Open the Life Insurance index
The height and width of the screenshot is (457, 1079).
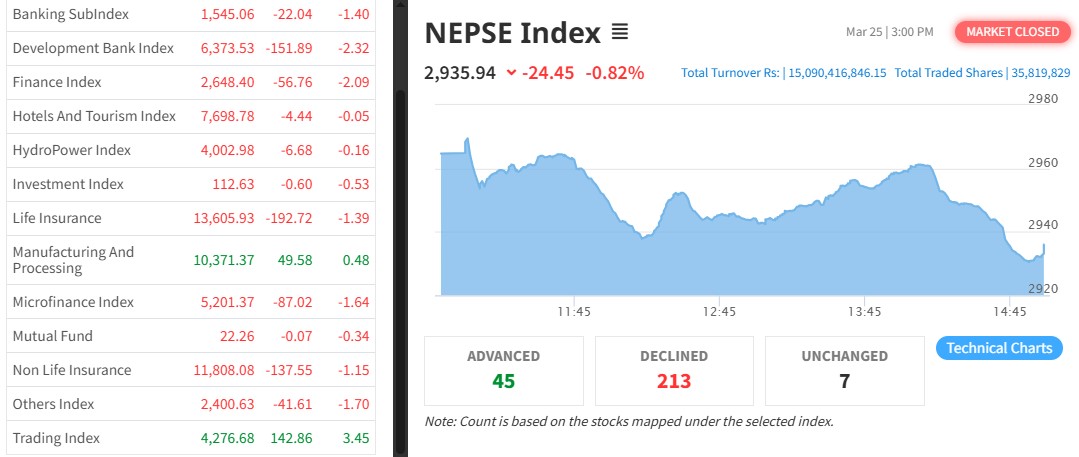57,218
